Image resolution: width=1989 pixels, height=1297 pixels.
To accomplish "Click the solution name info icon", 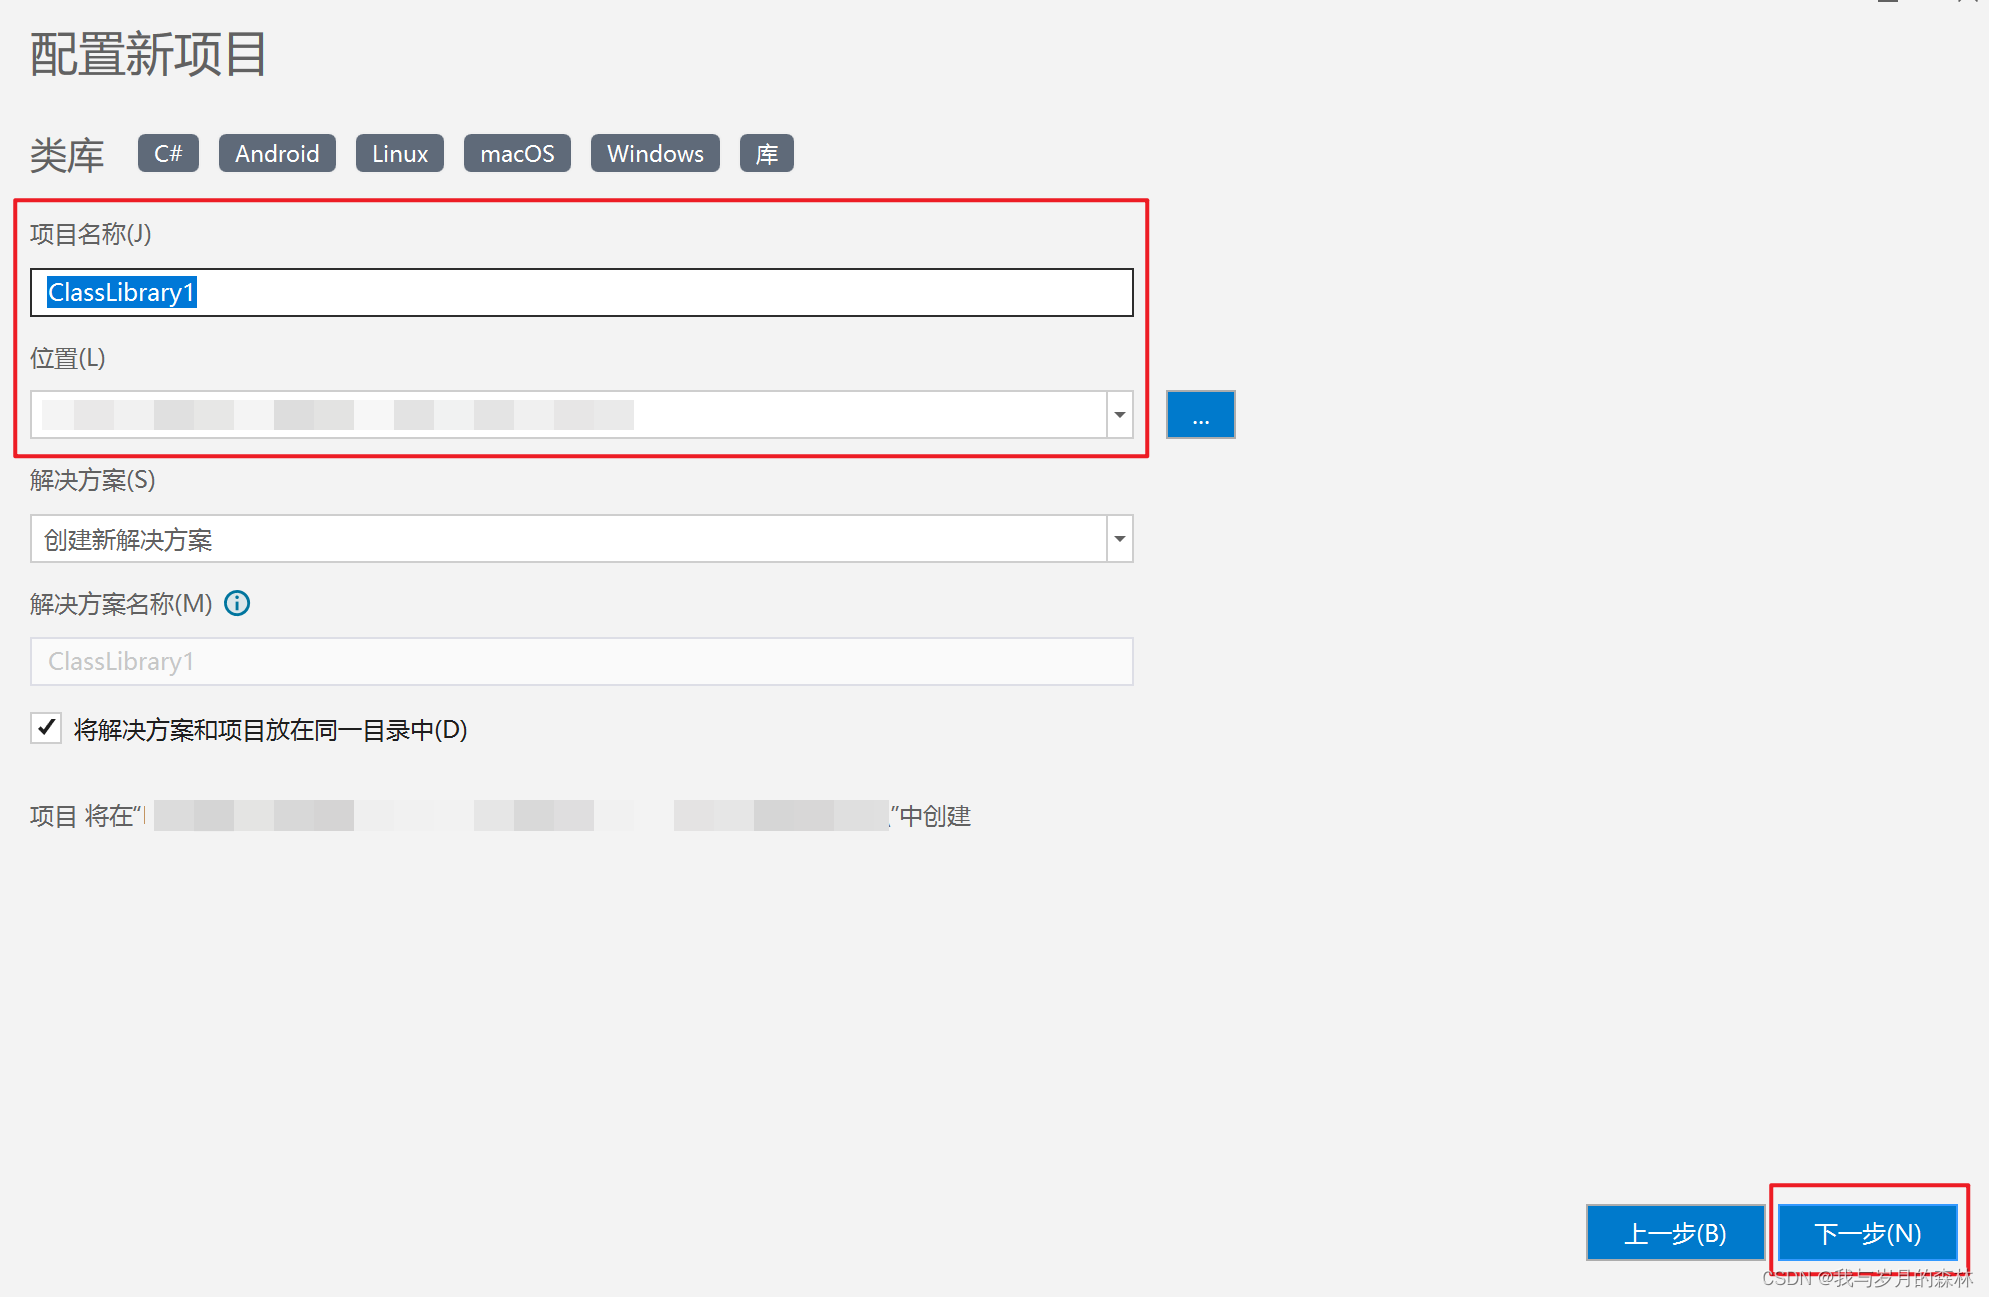I will 237,603.
